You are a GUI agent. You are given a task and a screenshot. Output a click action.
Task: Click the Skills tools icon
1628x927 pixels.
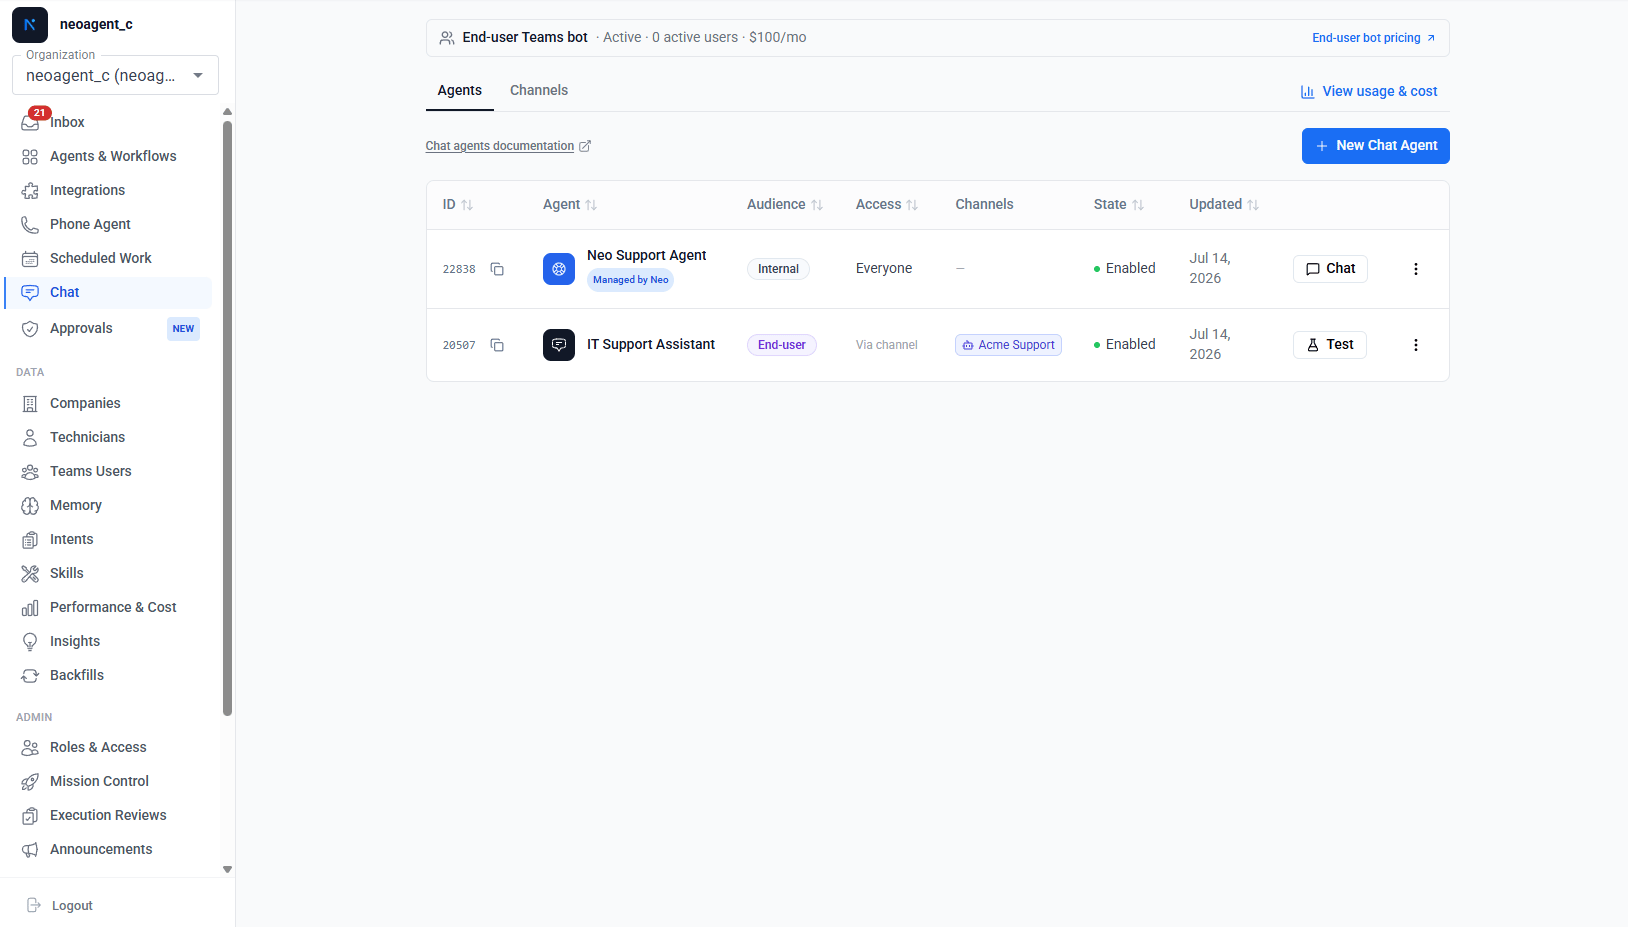click(30, 574)
